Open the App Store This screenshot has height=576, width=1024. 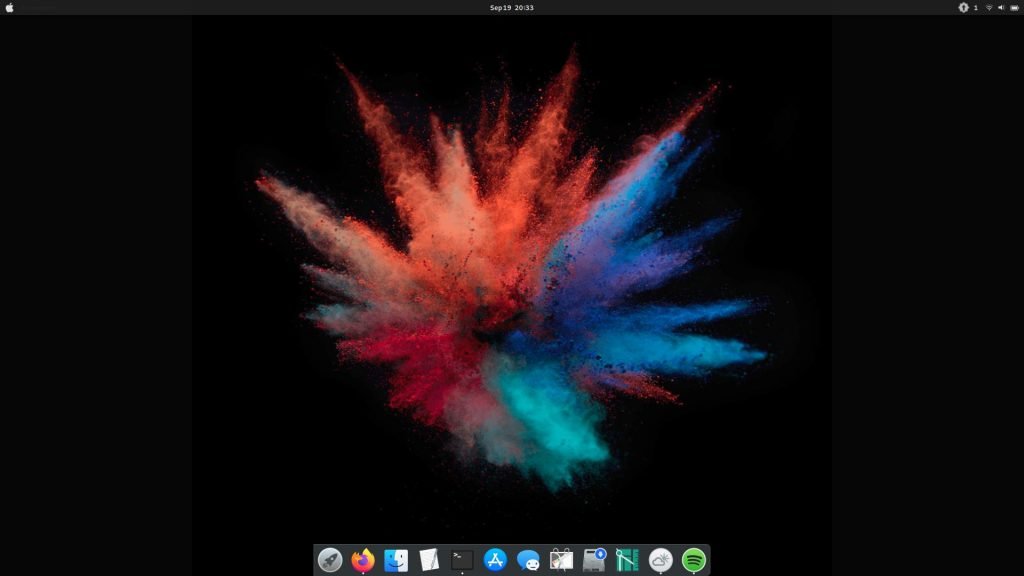495,558
